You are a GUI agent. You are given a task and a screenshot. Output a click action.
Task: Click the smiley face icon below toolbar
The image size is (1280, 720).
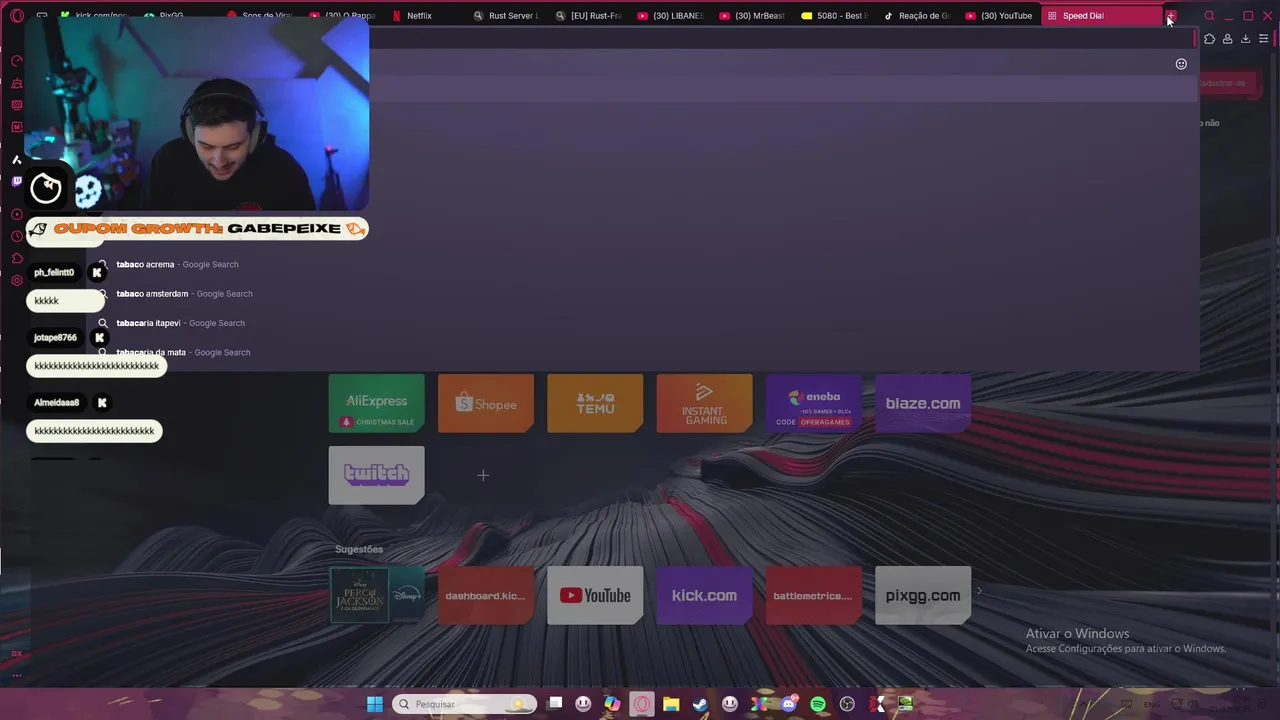1181,64
